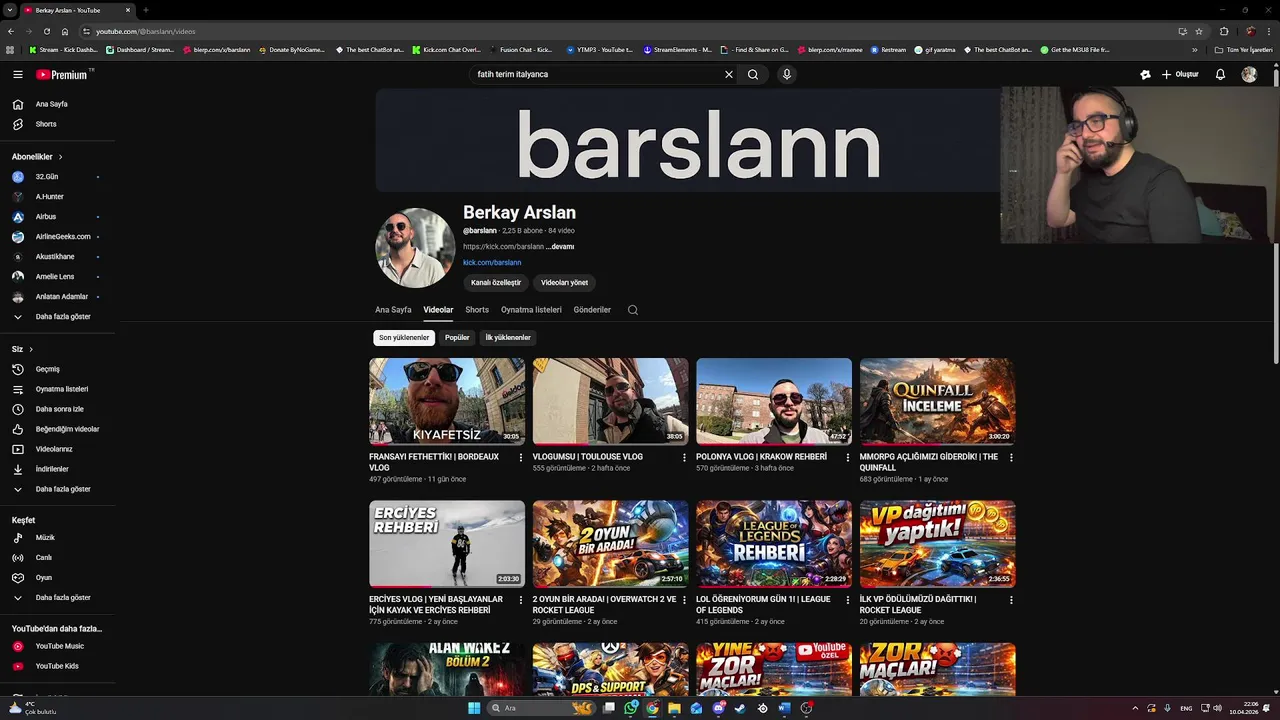Bookmark this page with the star icon
Screen dimensions: 1280x720
point(1199,31)
